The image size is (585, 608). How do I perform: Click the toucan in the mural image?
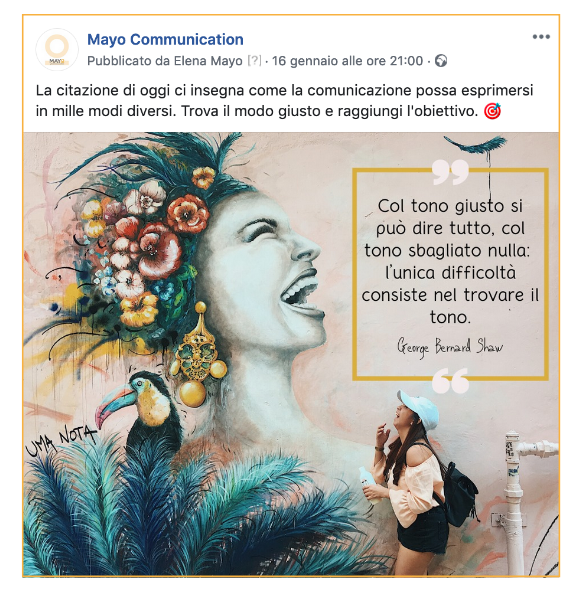(140, 411)
